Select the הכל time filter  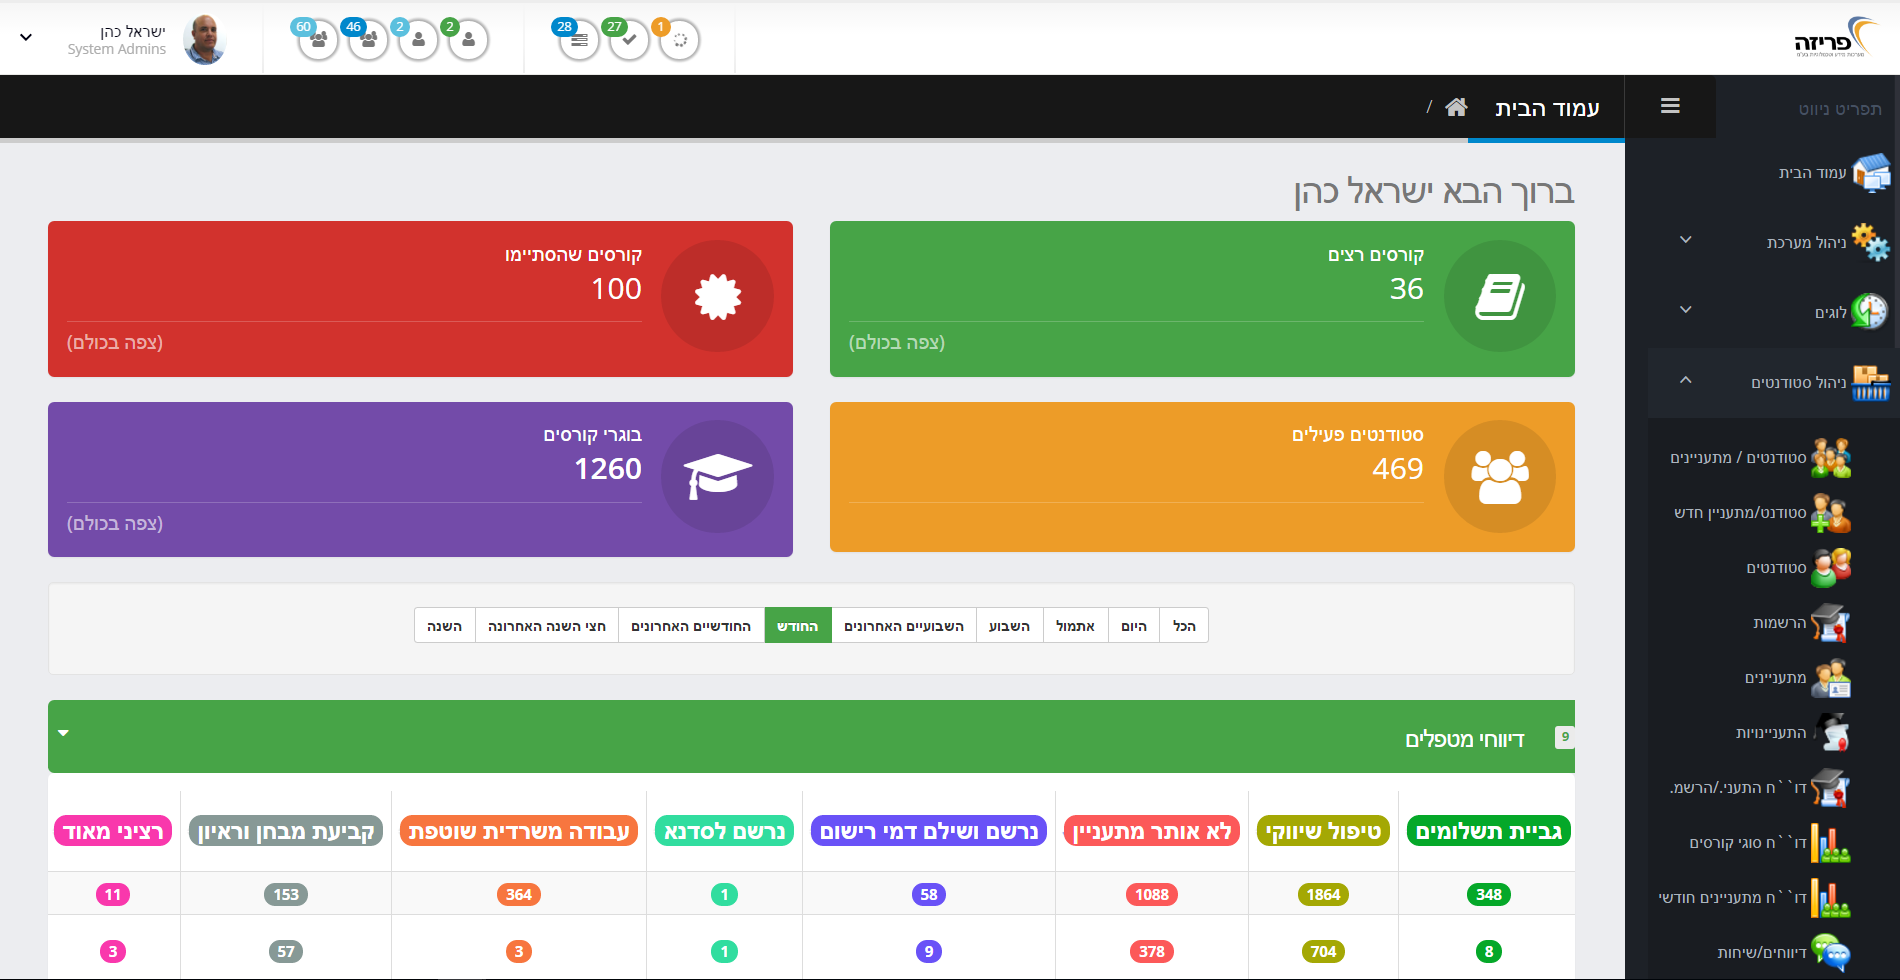click(1184, 626)
